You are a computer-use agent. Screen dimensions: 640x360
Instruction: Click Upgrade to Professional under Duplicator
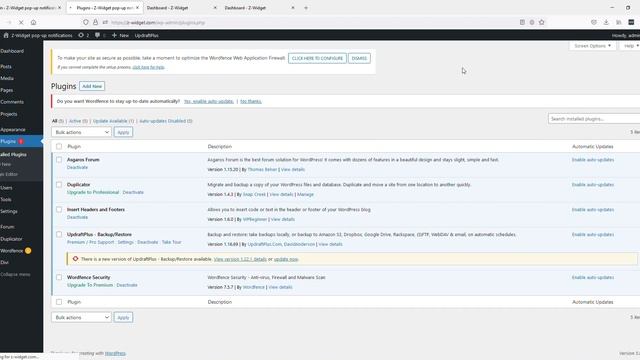pyautogui.click(x=93, y=192)
